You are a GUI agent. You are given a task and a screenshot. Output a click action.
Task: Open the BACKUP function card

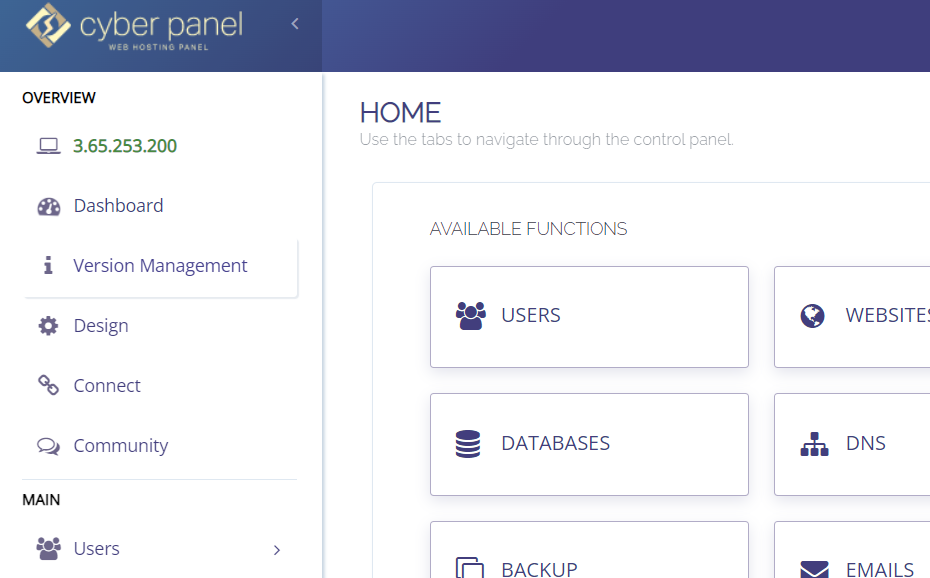[x=589, y=550]
